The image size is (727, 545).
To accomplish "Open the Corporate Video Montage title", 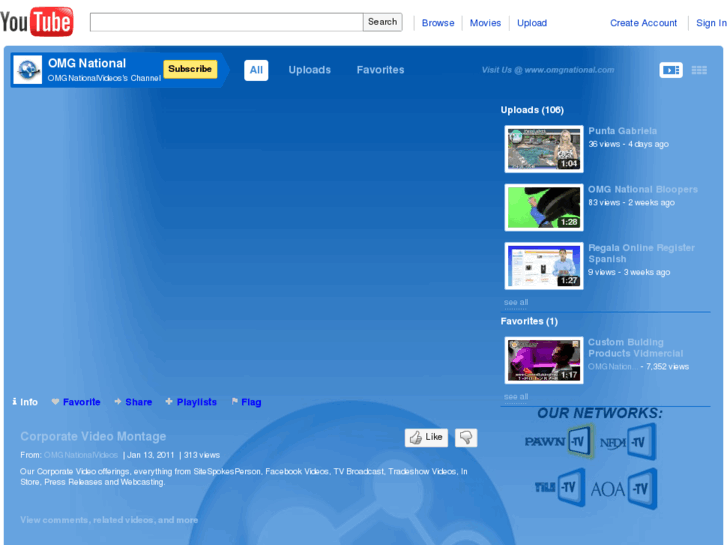I will coord(93,436).
